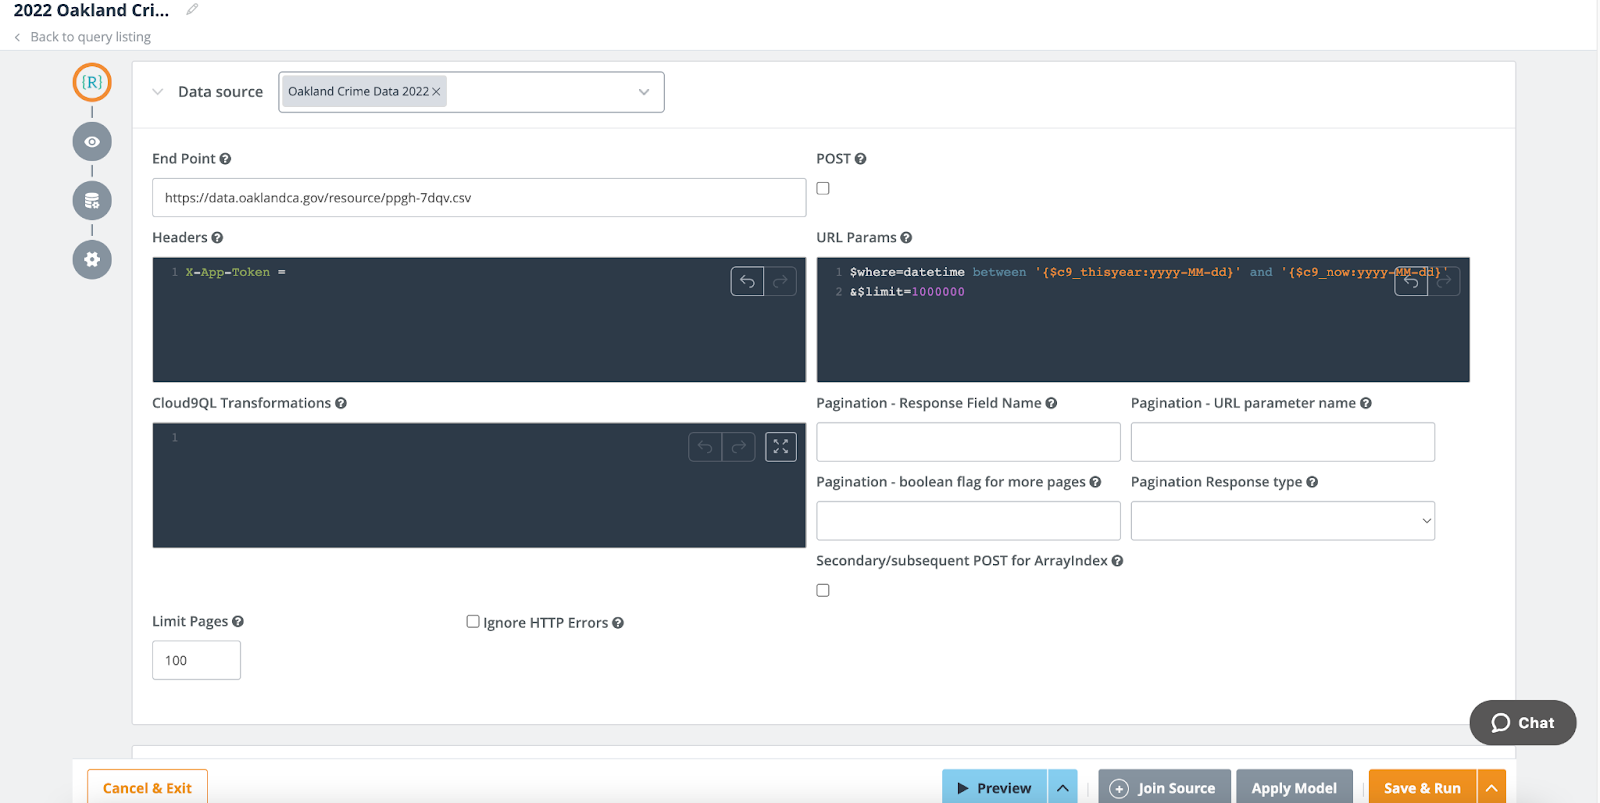Click Headers help question icon

217,237
